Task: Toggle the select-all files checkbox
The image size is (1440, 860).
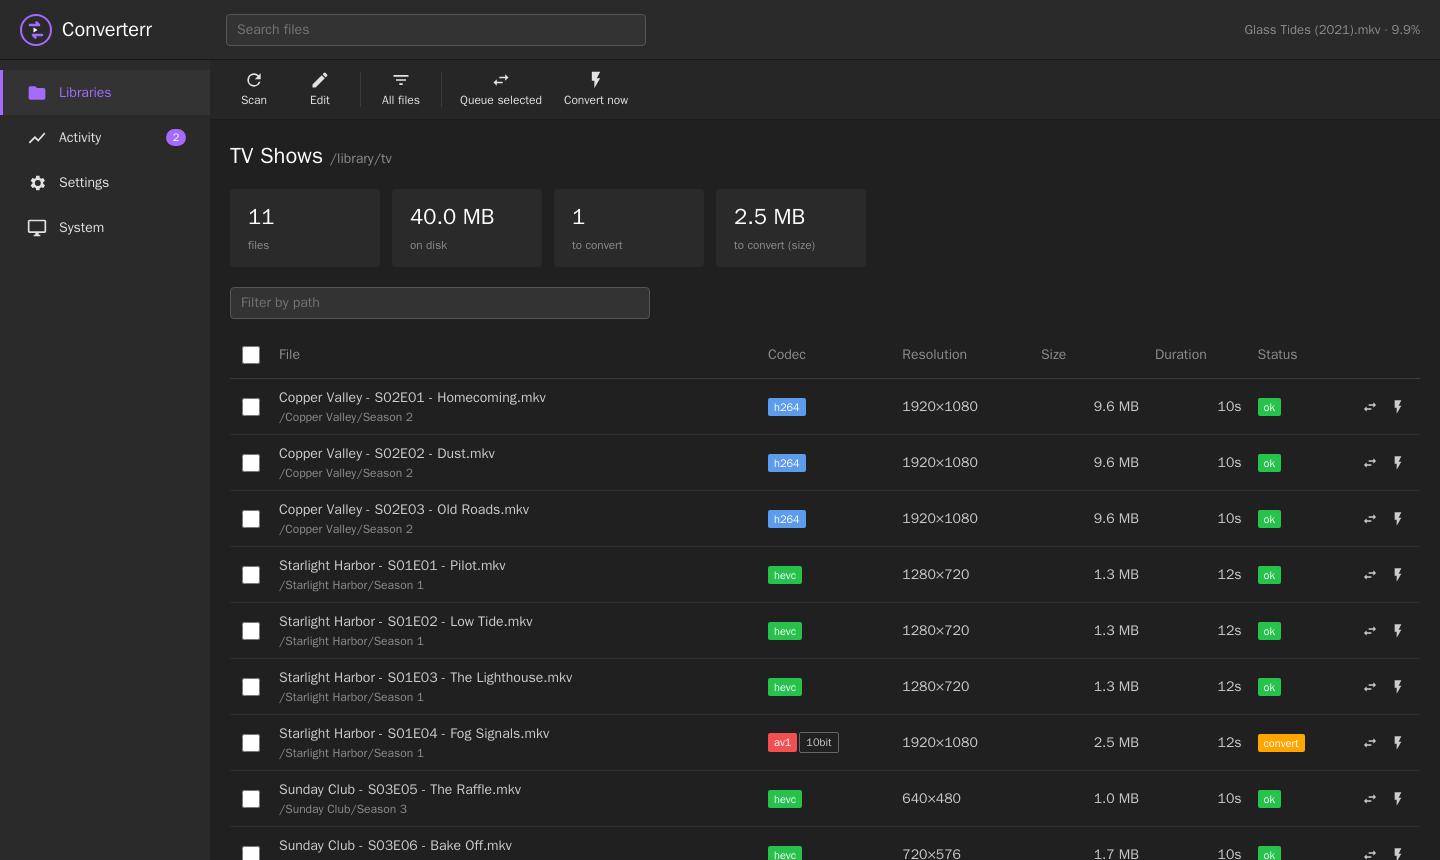Action: click(251, 355)
